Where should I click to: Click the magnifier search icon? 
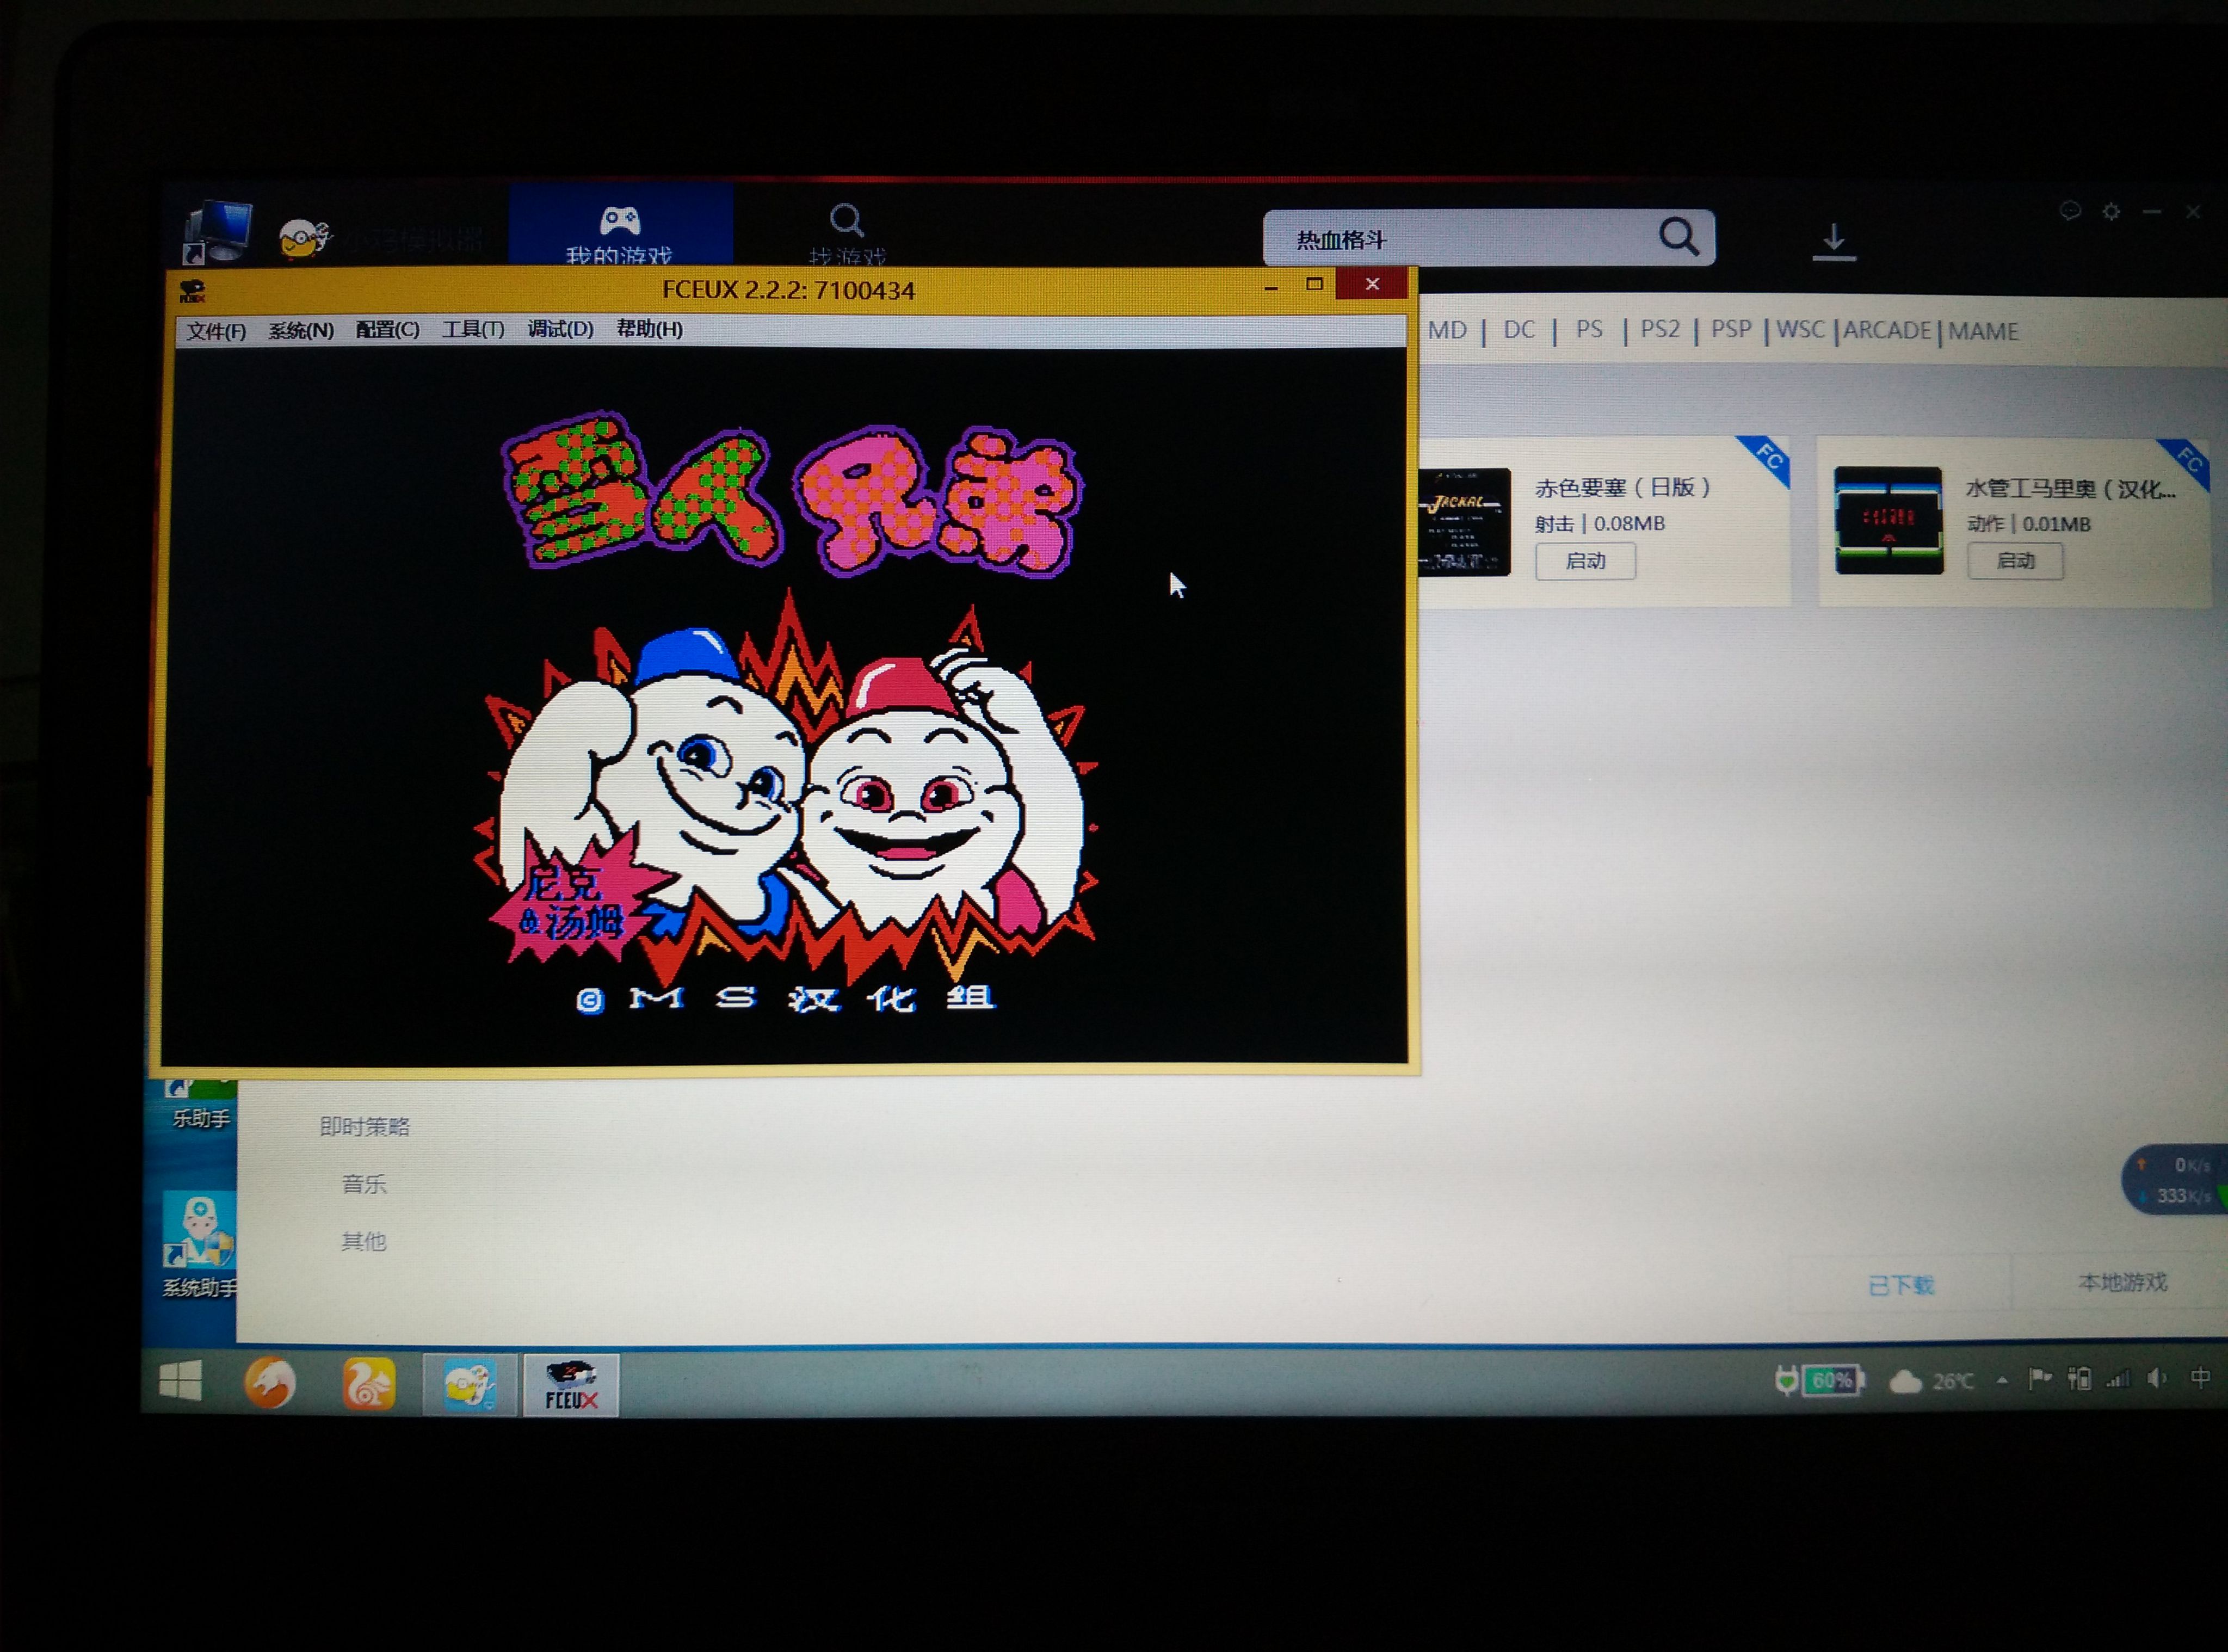[x=1679, y=237]
